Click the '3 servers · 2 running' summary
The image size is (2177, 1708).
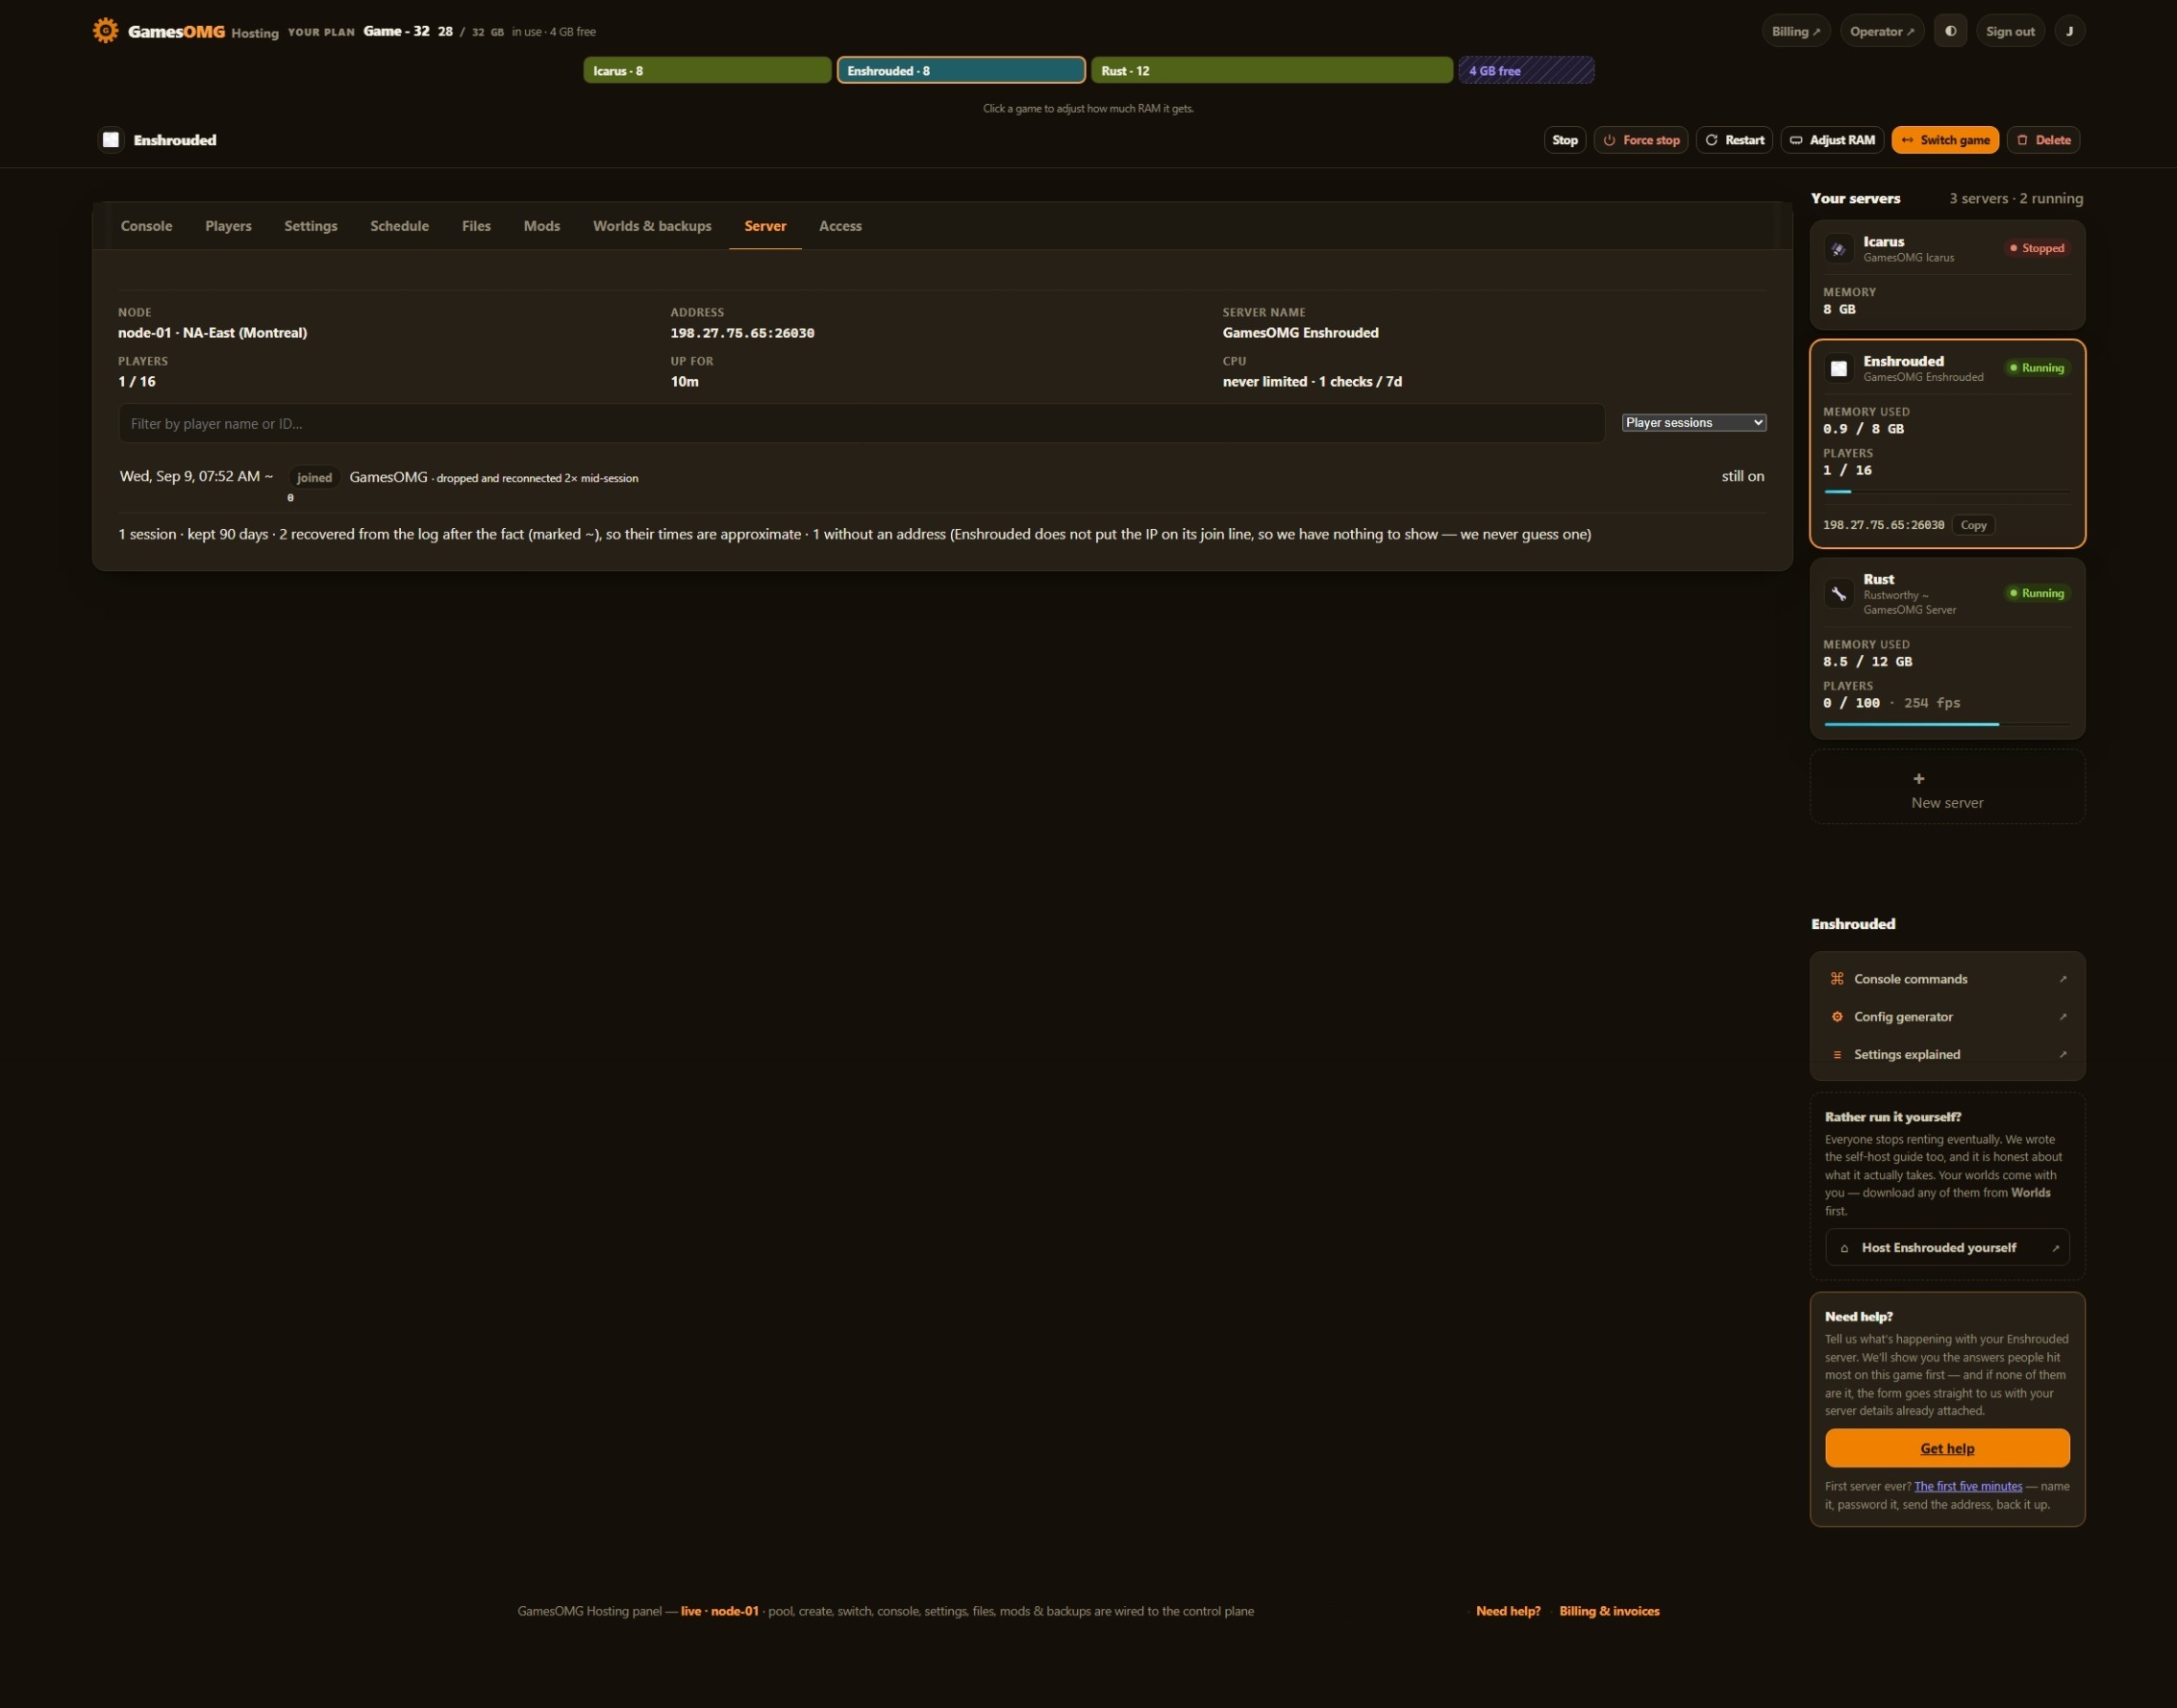(2015, 199)
